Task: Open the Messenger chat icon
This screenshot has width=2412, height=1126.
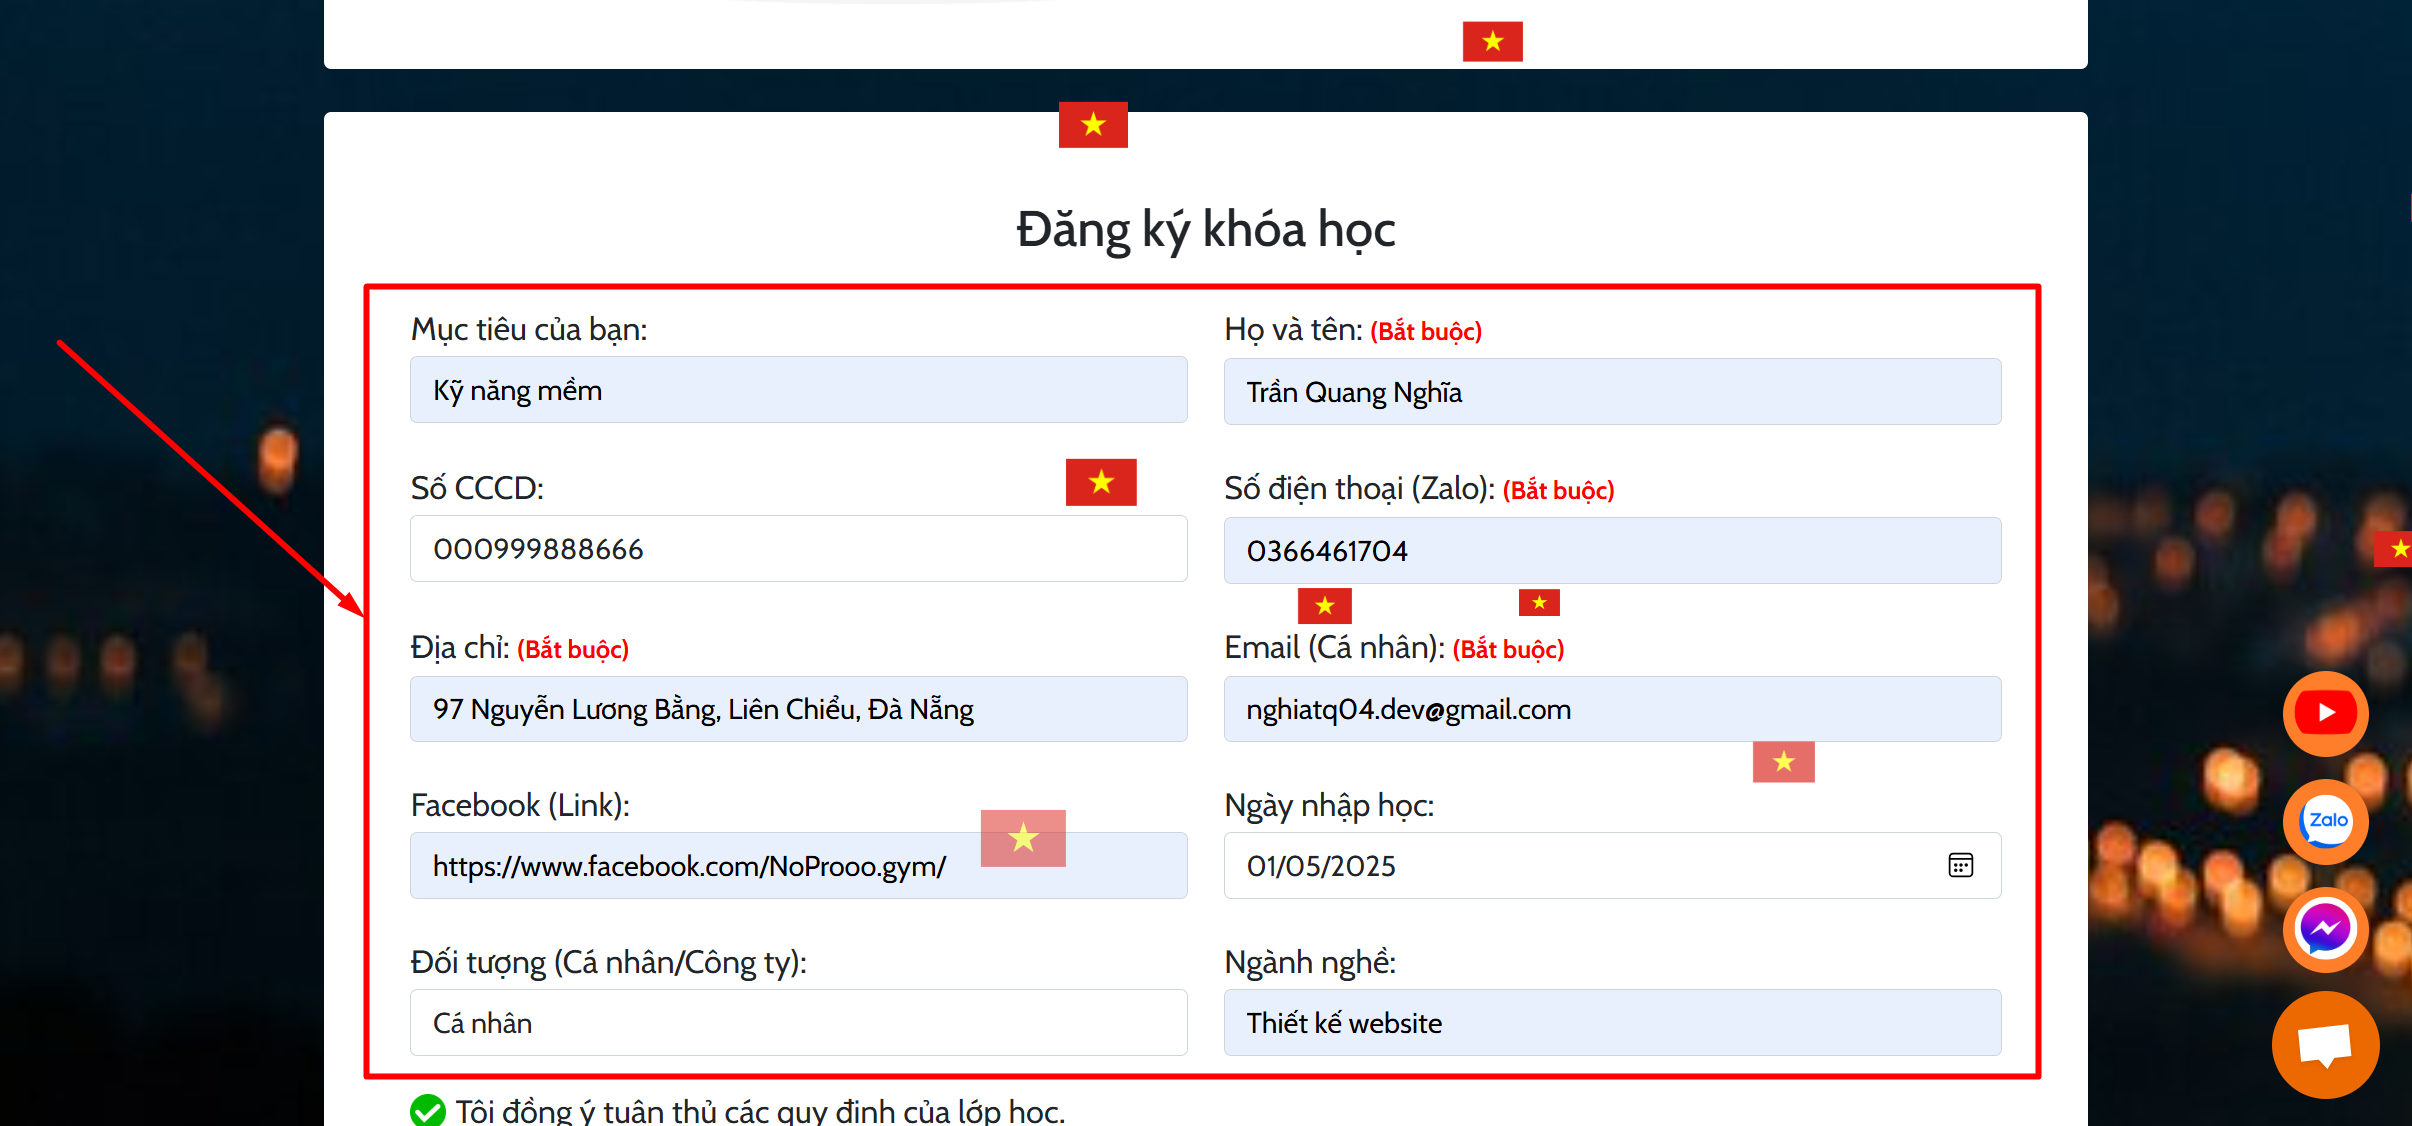Action: click(x=2325, y=929)
